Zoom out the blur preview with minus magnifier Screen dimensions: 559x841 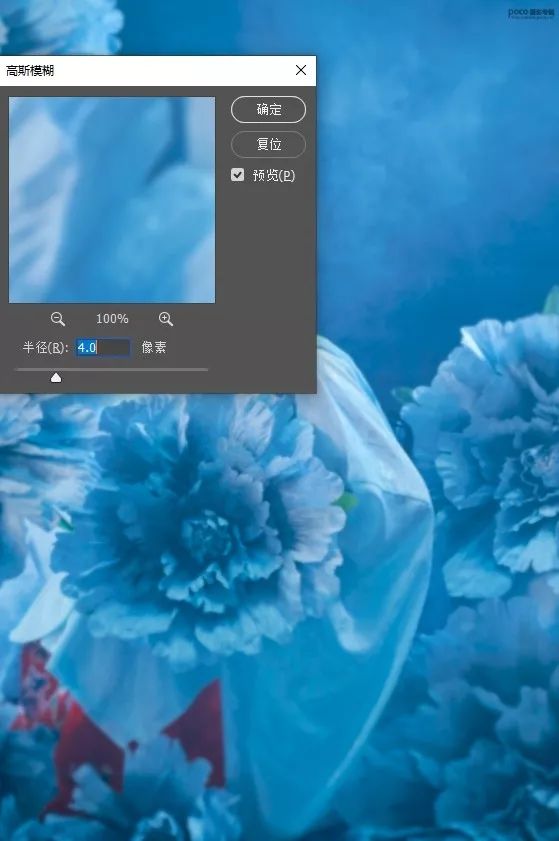(x=57, y=319)
